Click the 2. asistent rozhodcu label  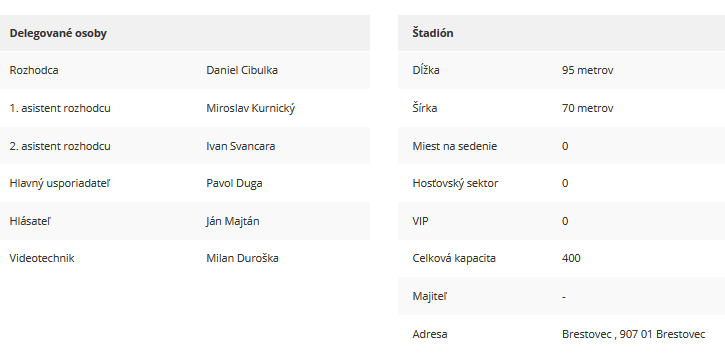click(x=60, y=146)
